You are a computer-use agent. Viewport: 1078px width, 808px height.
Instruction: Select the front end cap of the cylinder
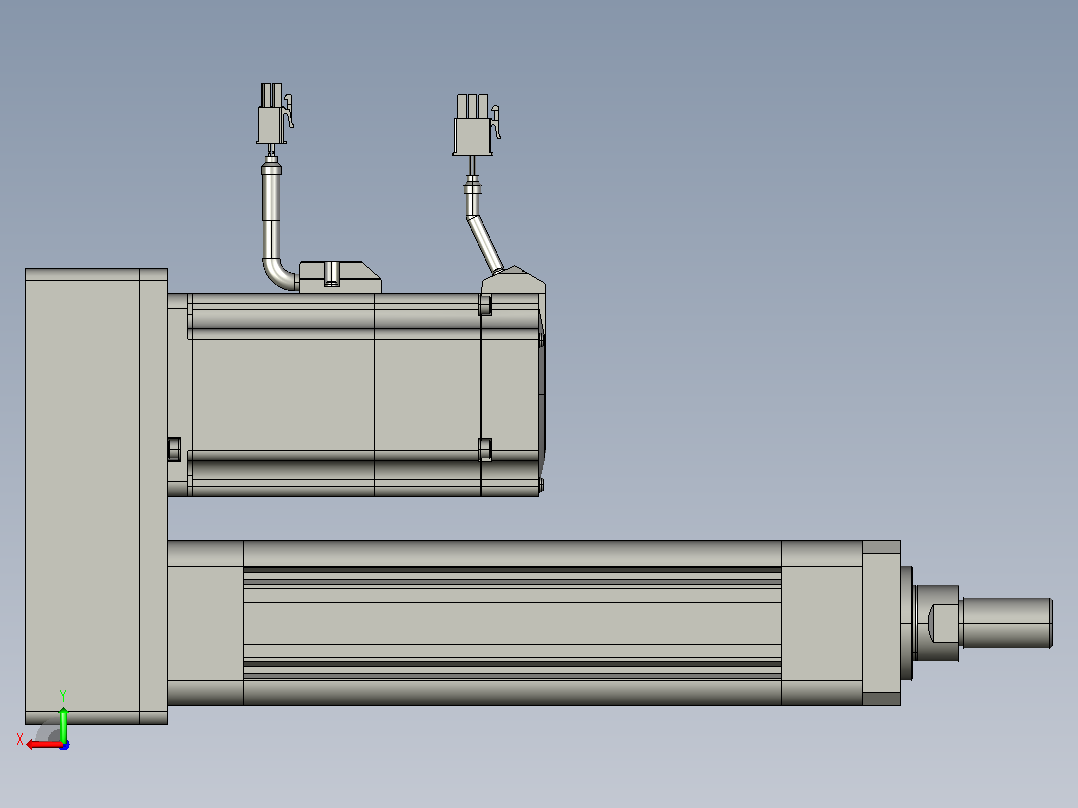tap(881, 623)
